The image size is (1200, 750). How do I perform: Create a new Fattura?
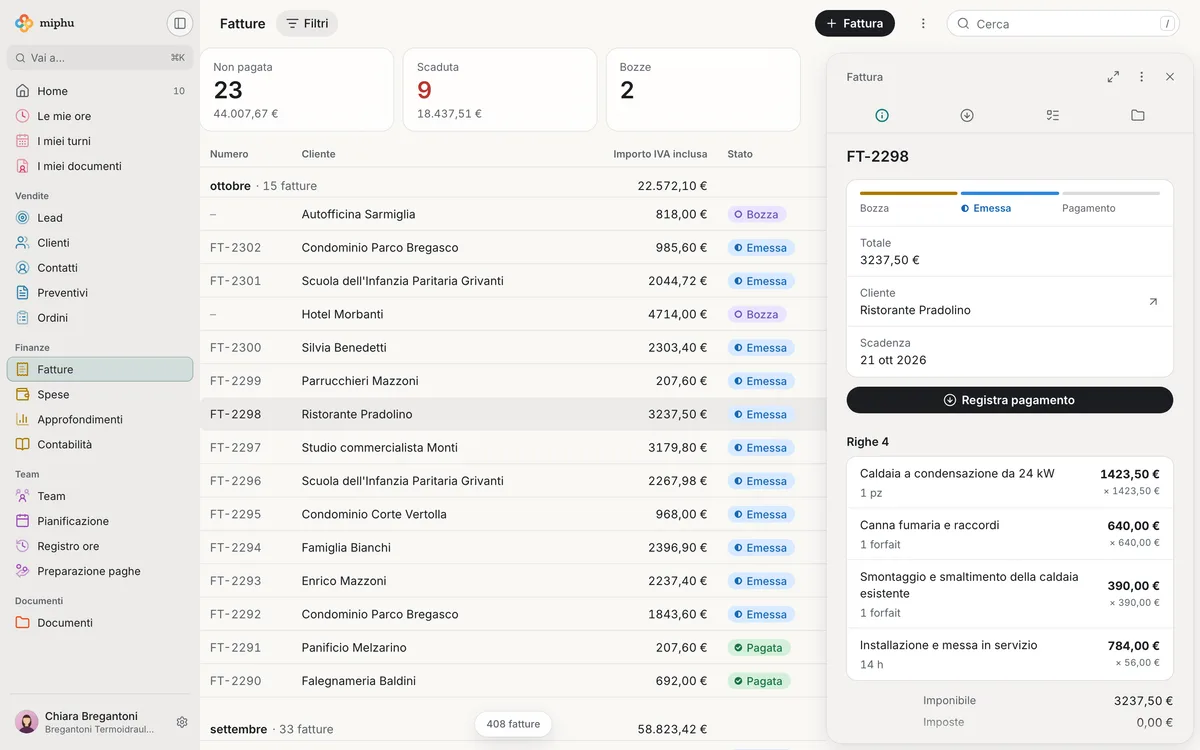tap(855, 23)
